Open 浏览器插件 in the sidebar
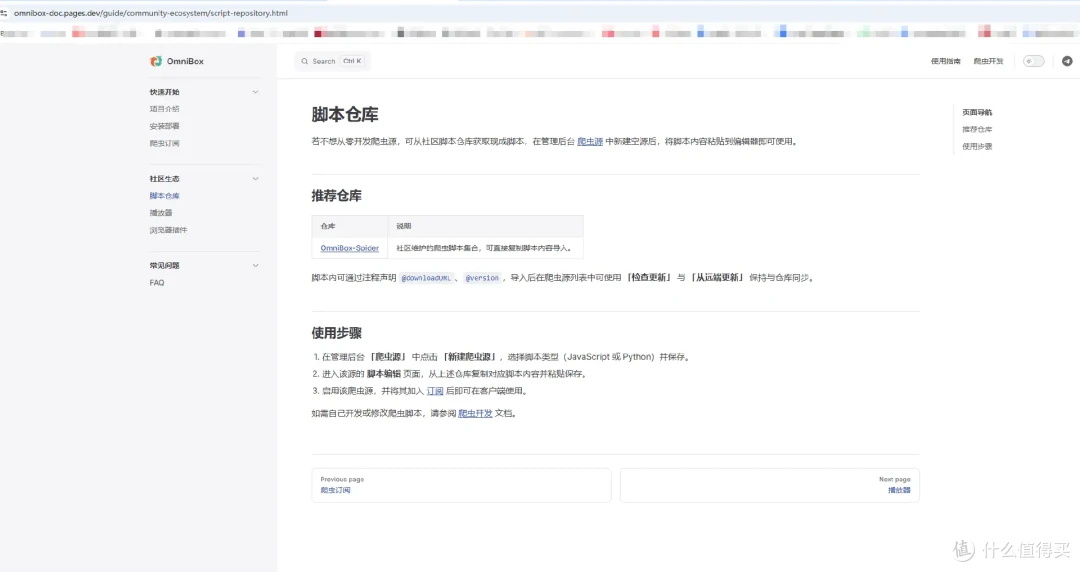The image size is (1080, 572). [168, 230]
